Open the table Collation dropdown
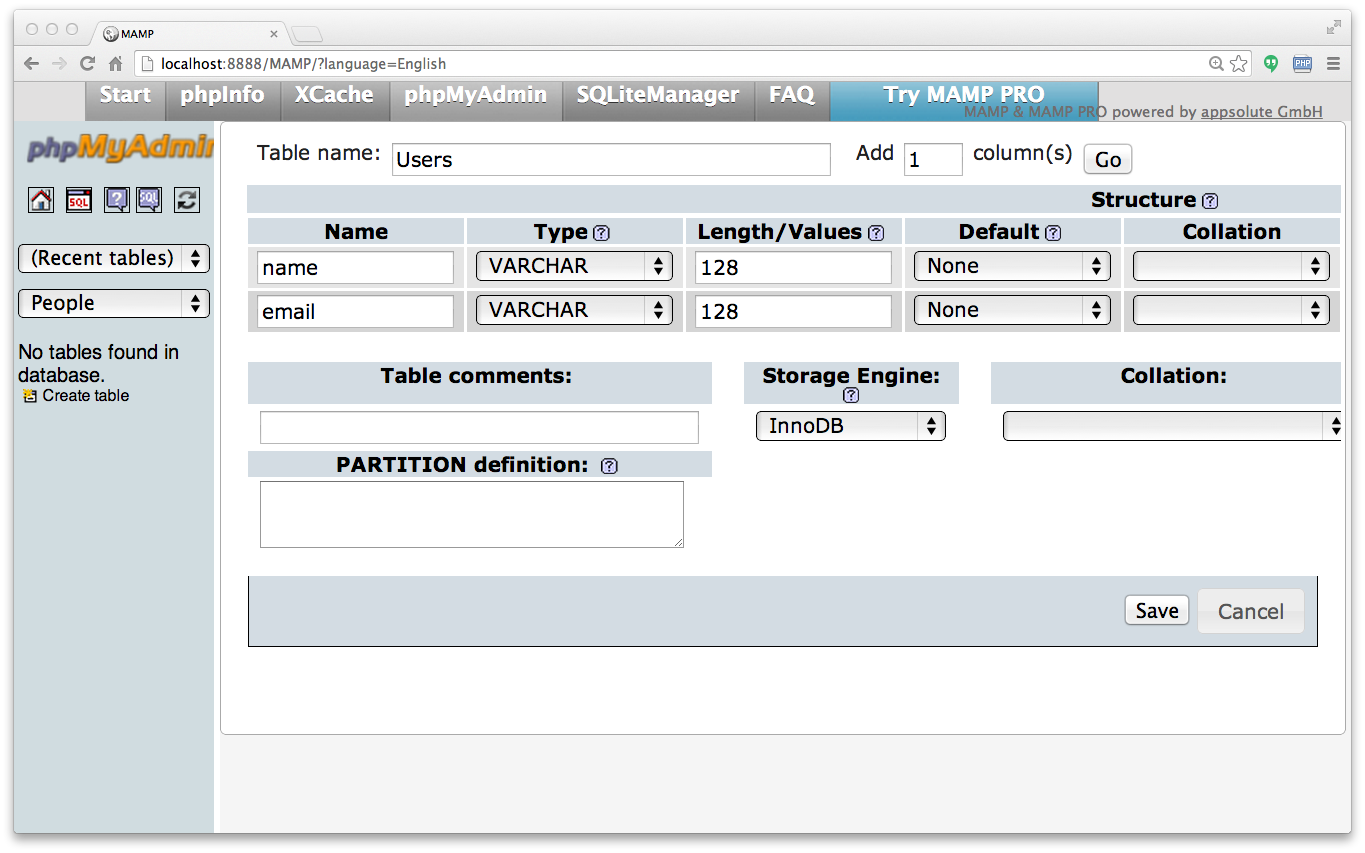Viewport: 1365px width, 853px height. pyautogui.click(x=1172, y=426)
